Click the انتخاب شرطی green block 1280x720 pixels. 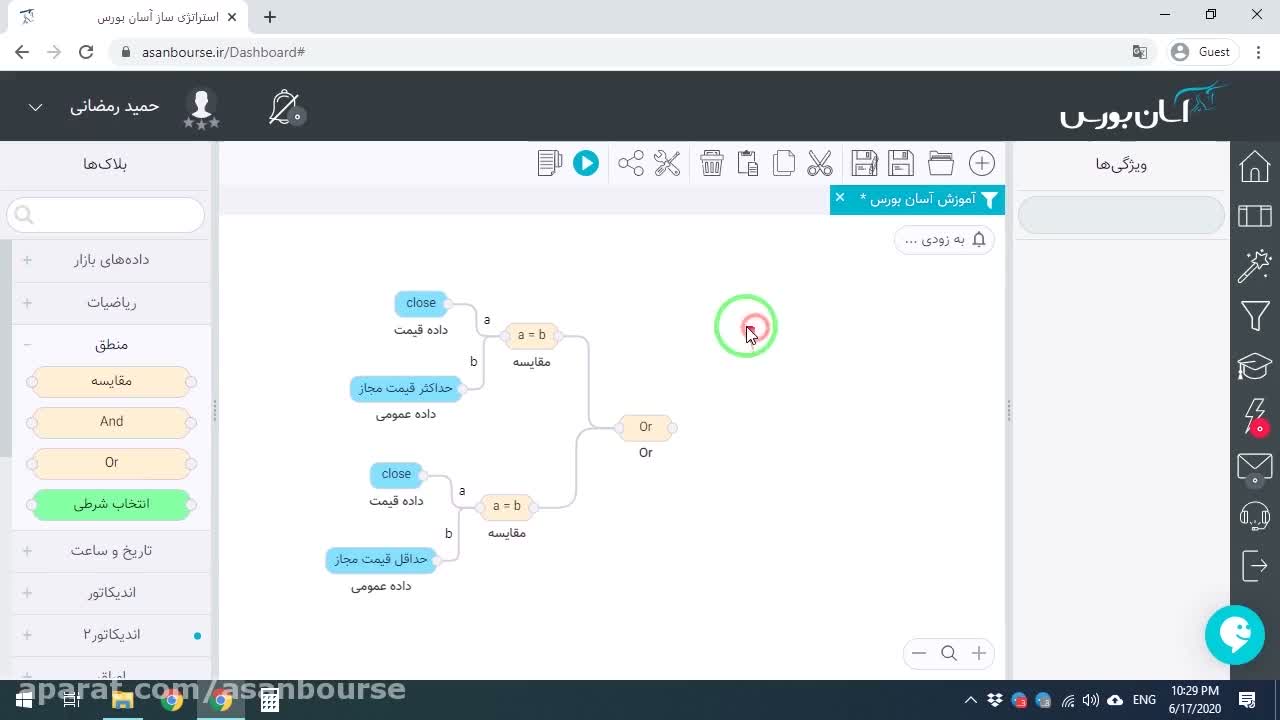pos(111,504)
